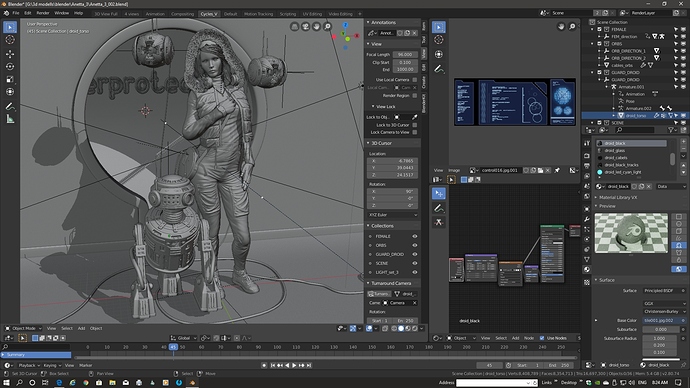Open File Explorer from the taskbar

click(x=112, y=383)
